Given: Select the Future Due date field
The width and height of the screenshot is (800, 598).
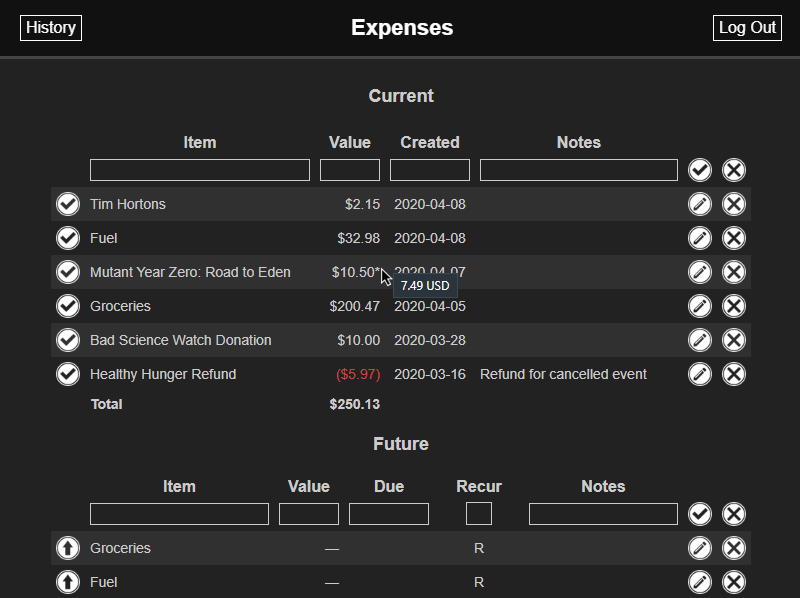Looking at the screenshot, I should (x=389, y=514).
